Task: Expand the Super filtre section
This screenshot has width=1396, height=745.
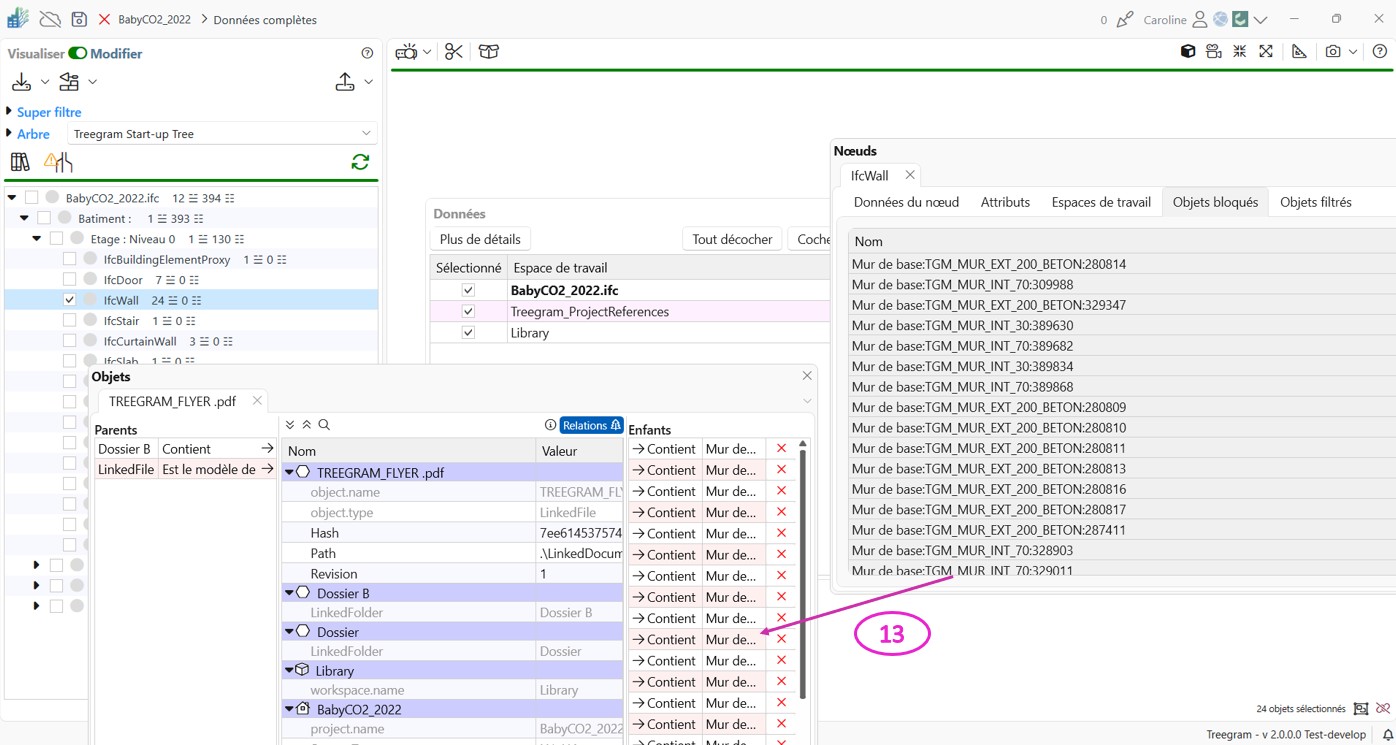Action: 48,112
